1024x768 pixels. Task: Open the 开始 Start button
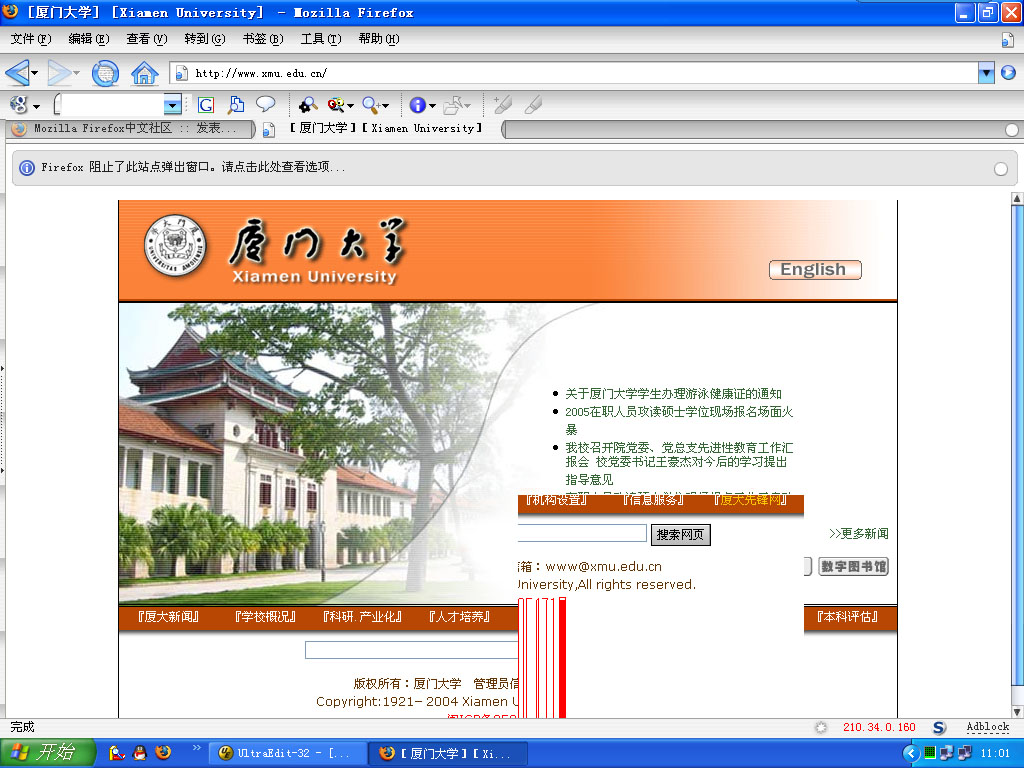point(47,753)
